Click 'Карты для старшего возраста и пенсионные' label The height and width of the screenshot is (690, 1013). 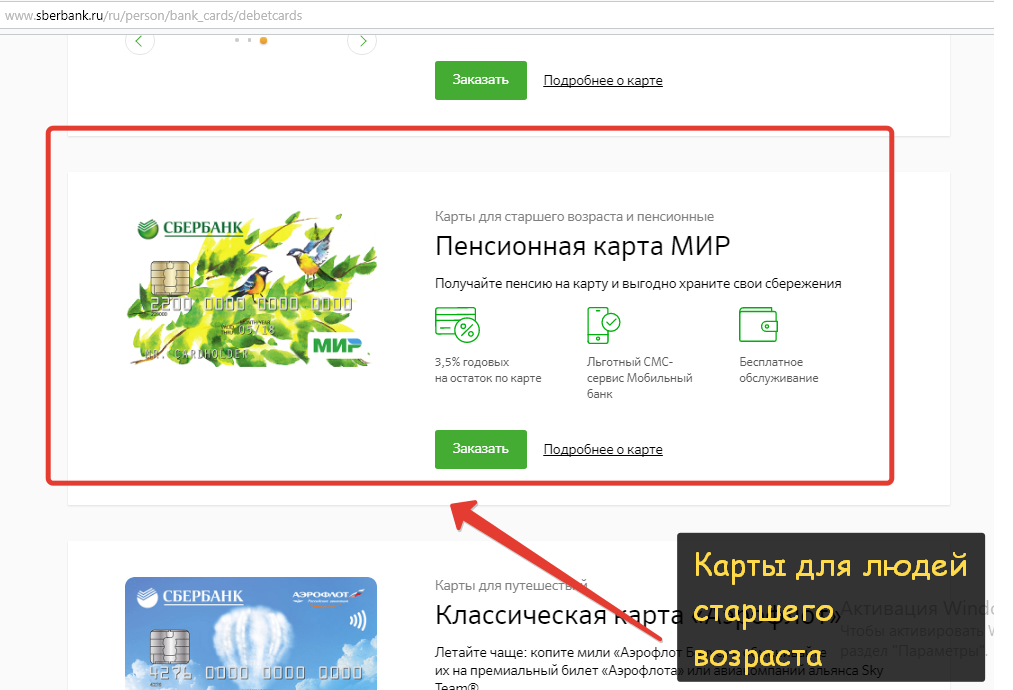(574, 216)
